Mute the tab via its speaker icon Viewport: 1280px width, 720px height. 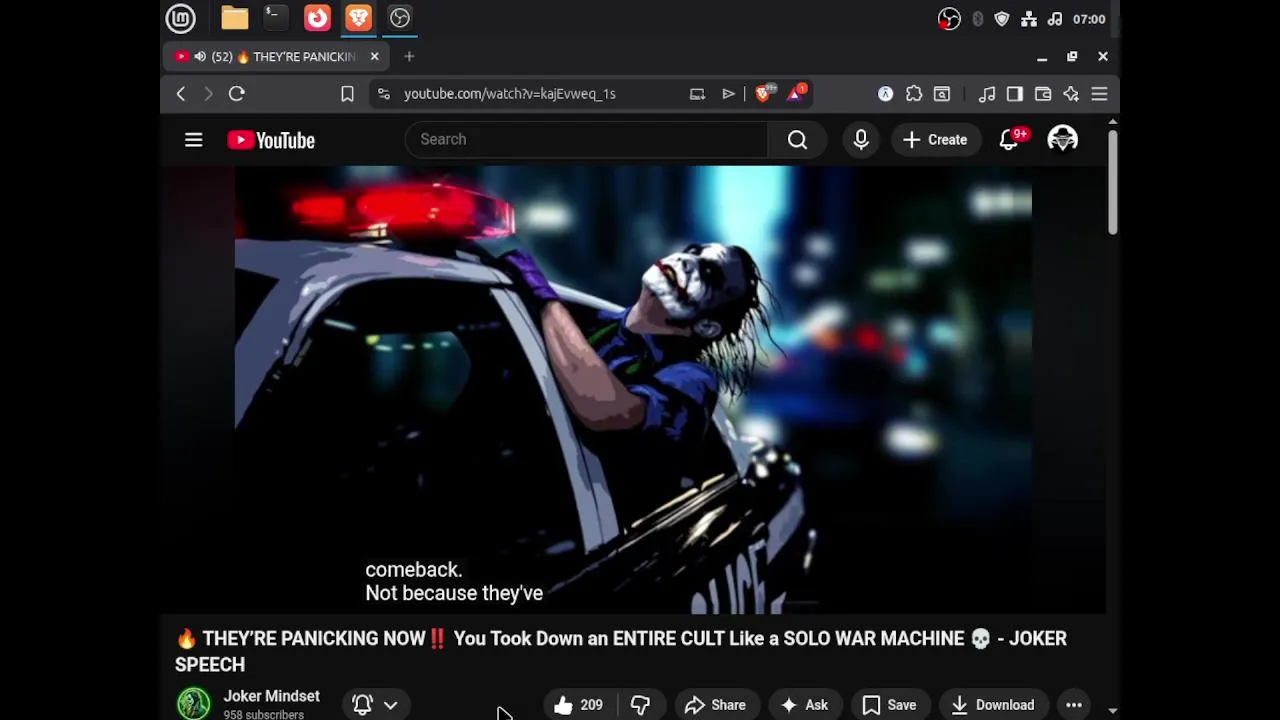[x=200, y=57]
